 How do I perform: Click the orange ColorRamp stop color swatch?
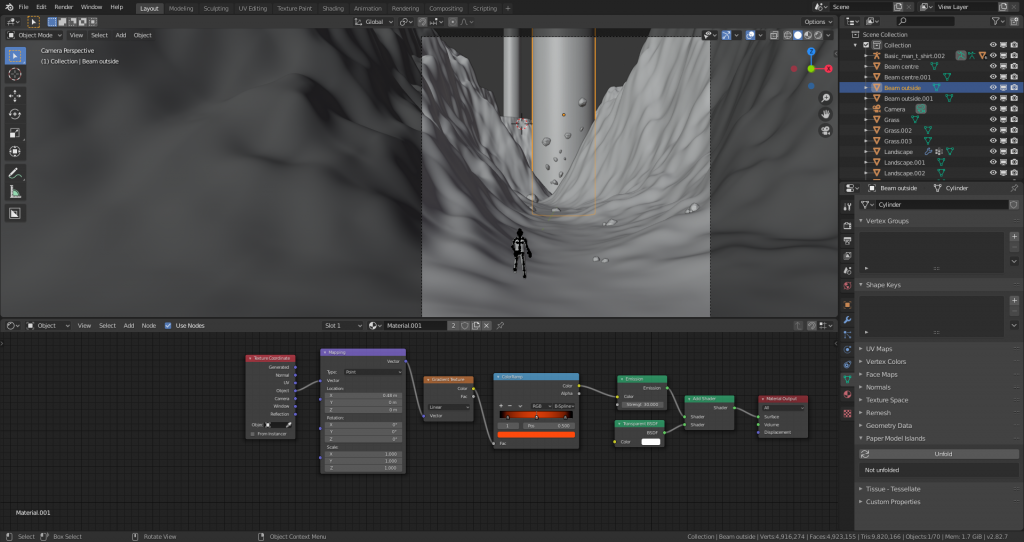(x=536, y=434)
